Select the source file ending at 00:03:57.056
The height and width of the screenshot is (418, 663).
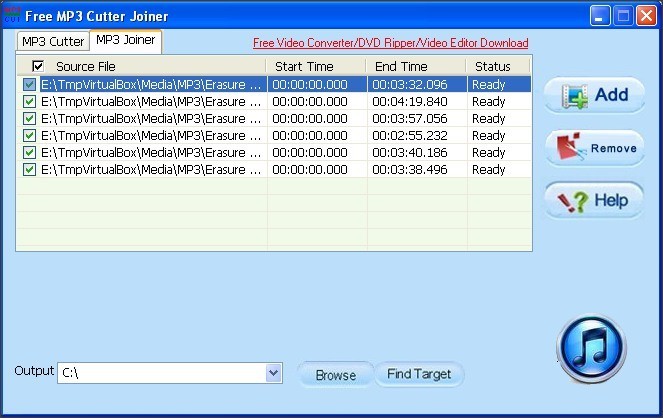coord(151,119)
